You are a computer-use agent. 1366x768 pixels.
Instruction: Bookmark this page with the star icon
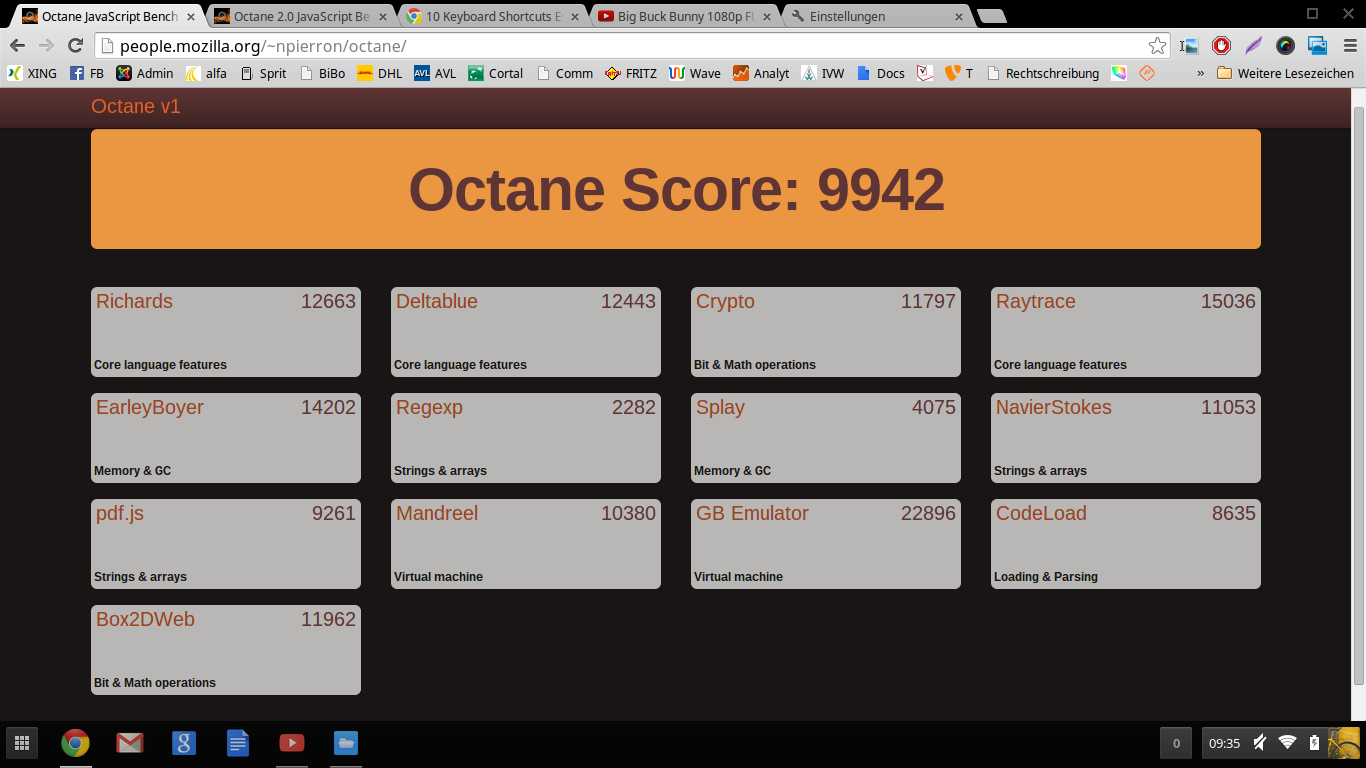1157,46
